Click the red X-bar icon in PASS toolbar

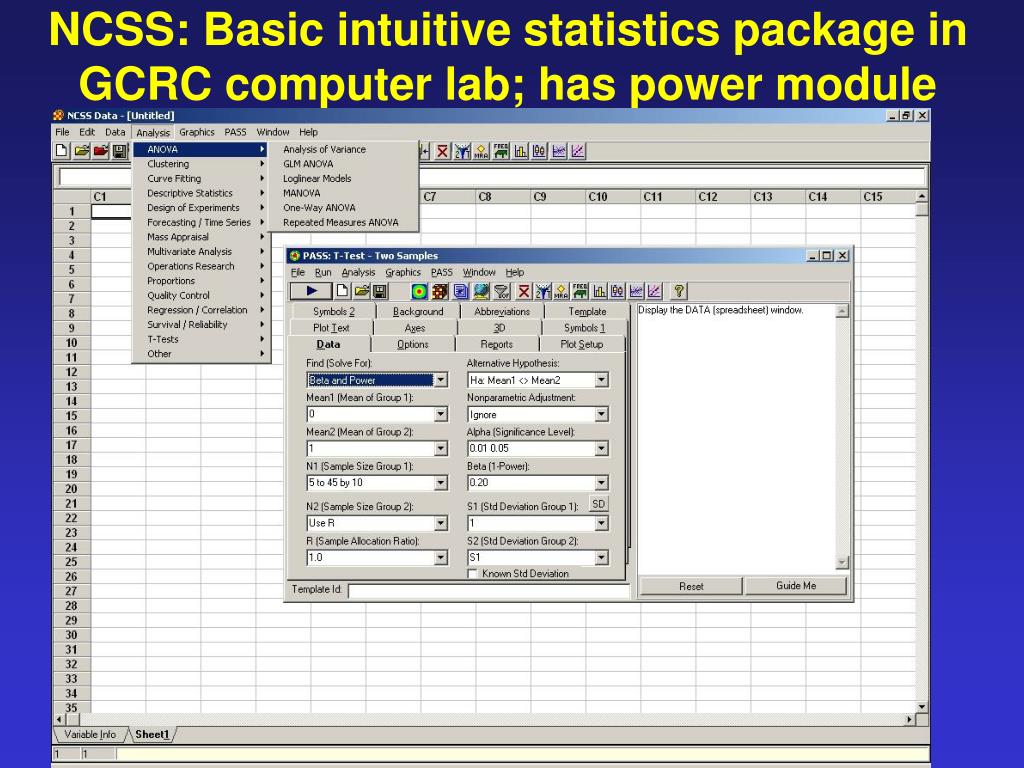click(x=523, y=291)
